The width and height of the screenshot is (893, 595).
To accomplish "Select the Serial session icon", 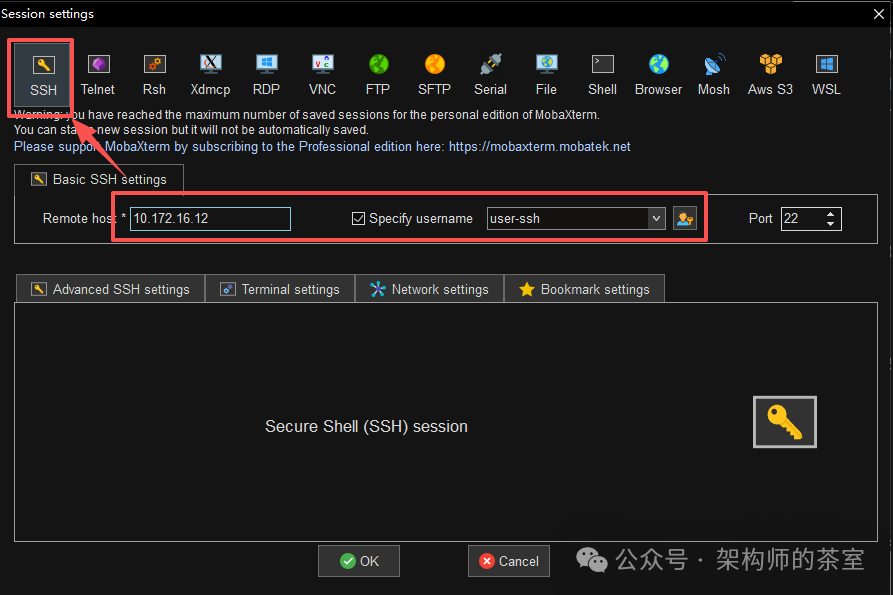I will [x=490, y=75].
